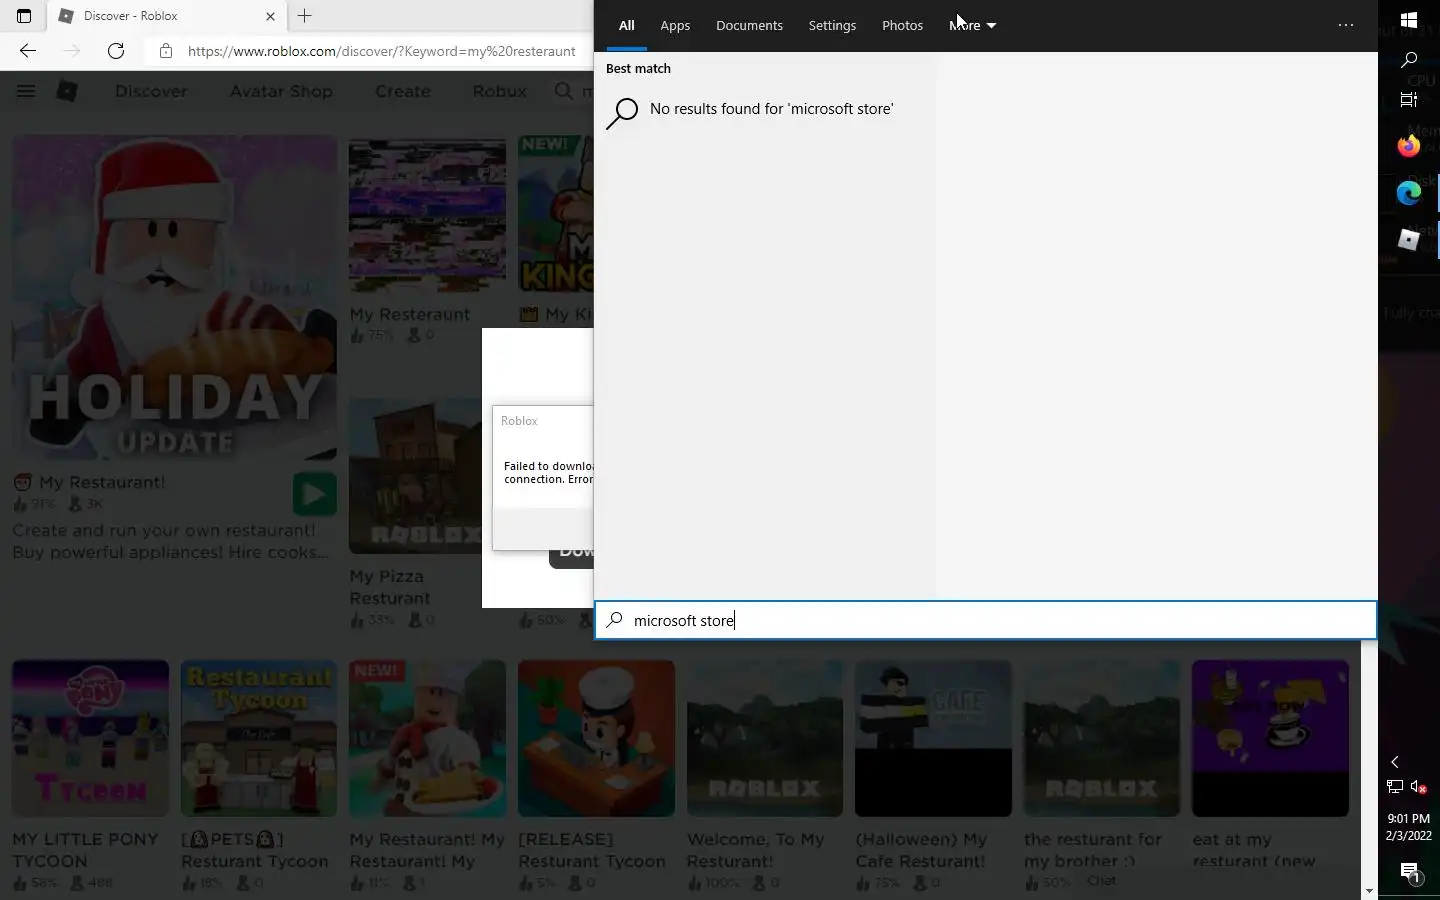Open the Roblox taskbar icon
This screenshot has height=900, width=1440.
pyautogui.click(x=1409, y=240)
